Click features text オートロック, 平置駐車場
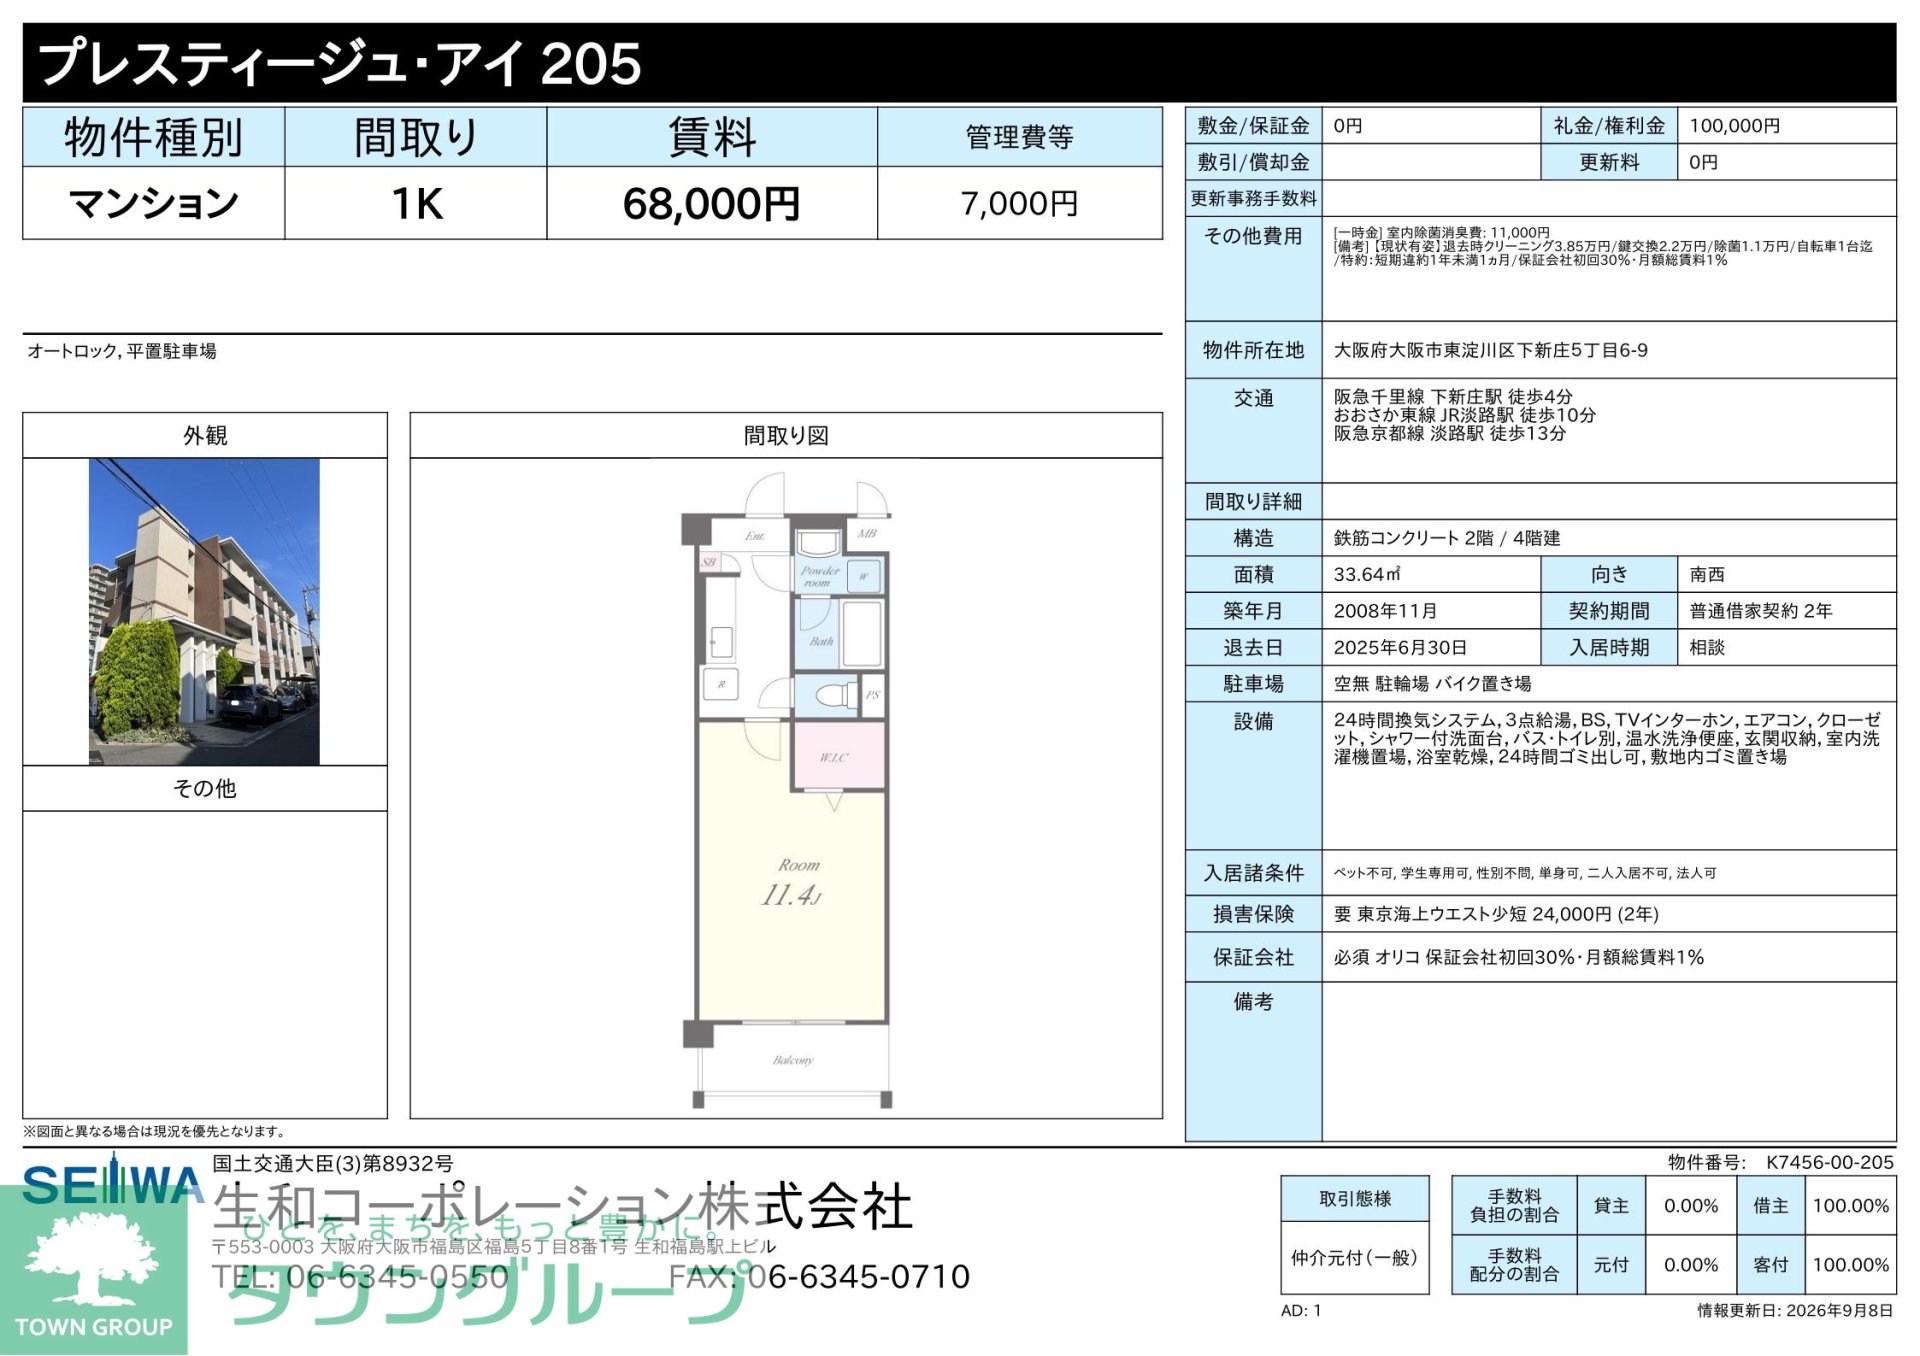 [122, 351]
